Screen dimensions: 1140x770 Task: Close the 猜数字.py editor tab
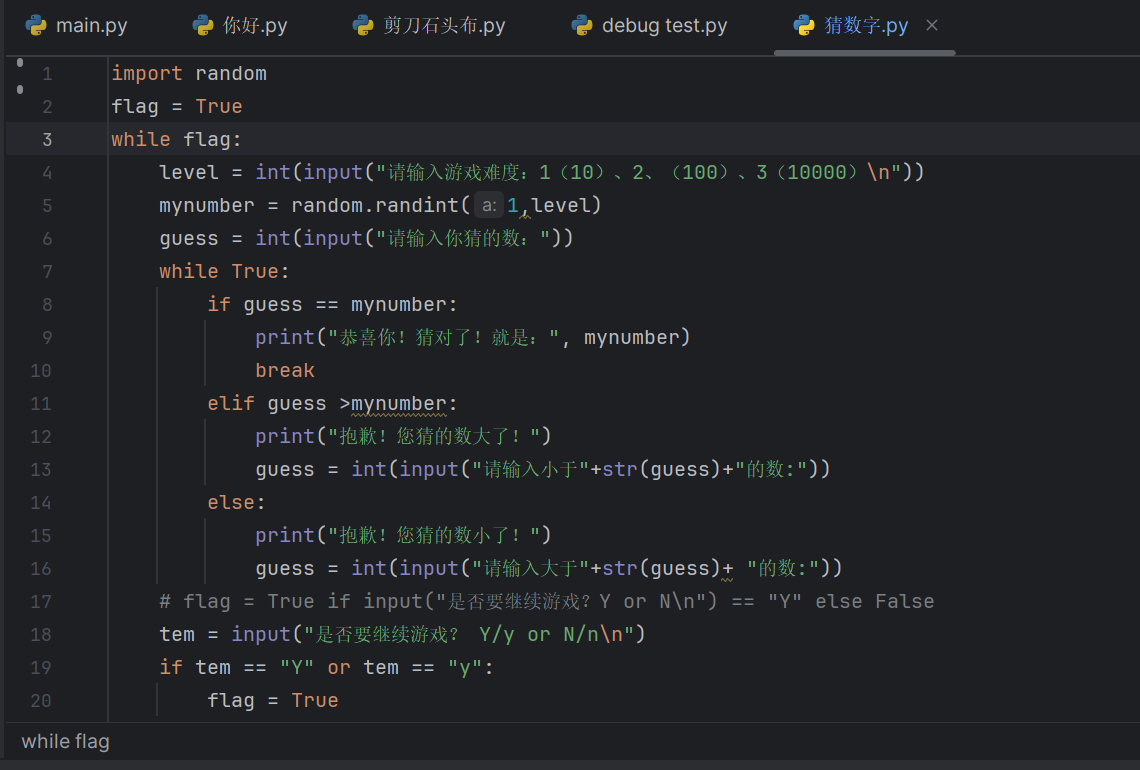932,25
